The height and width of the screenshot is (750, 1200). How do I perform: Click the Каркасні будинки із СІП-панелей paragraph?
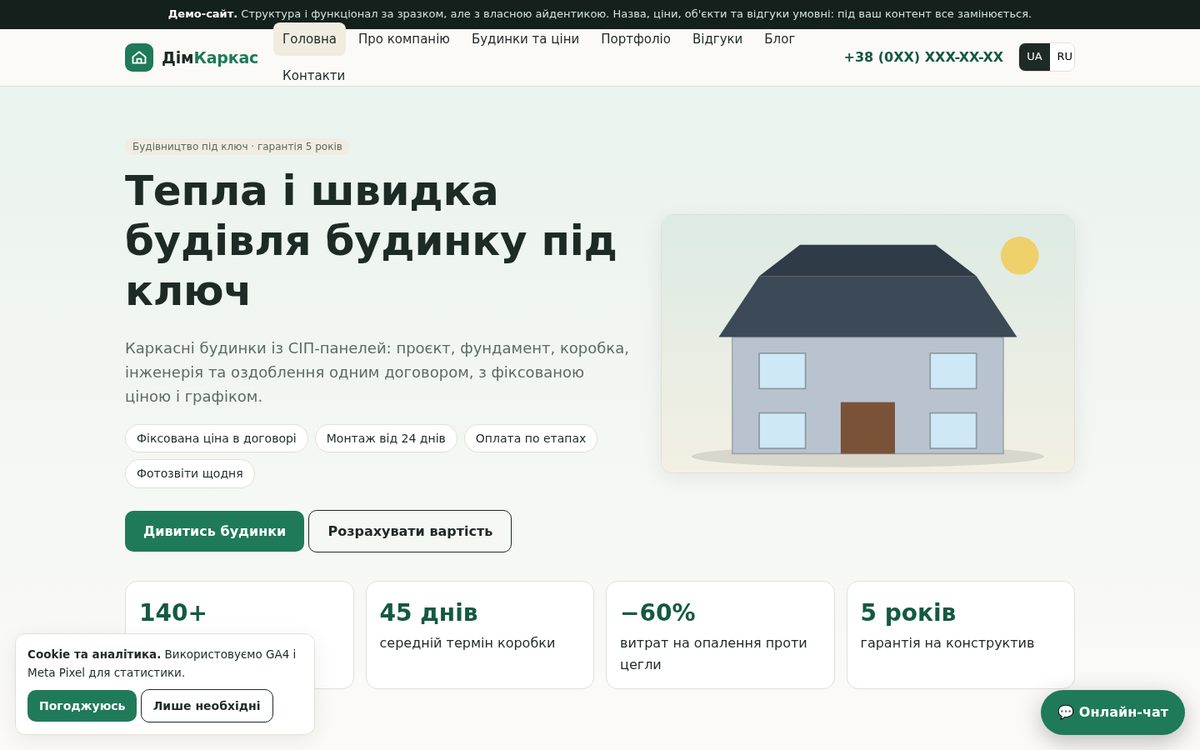click(x=377, y=372)
